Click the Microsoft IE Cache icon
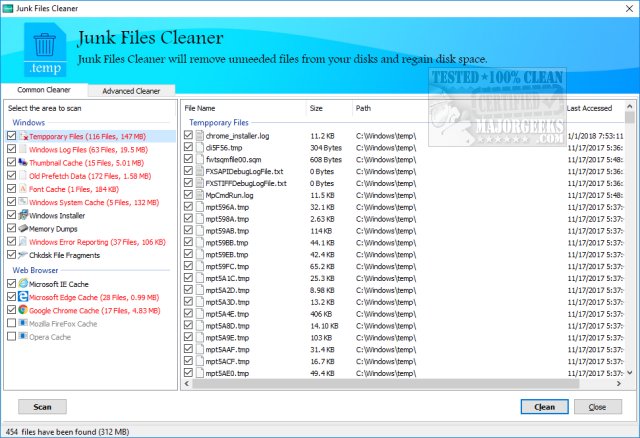 point(23,283)
